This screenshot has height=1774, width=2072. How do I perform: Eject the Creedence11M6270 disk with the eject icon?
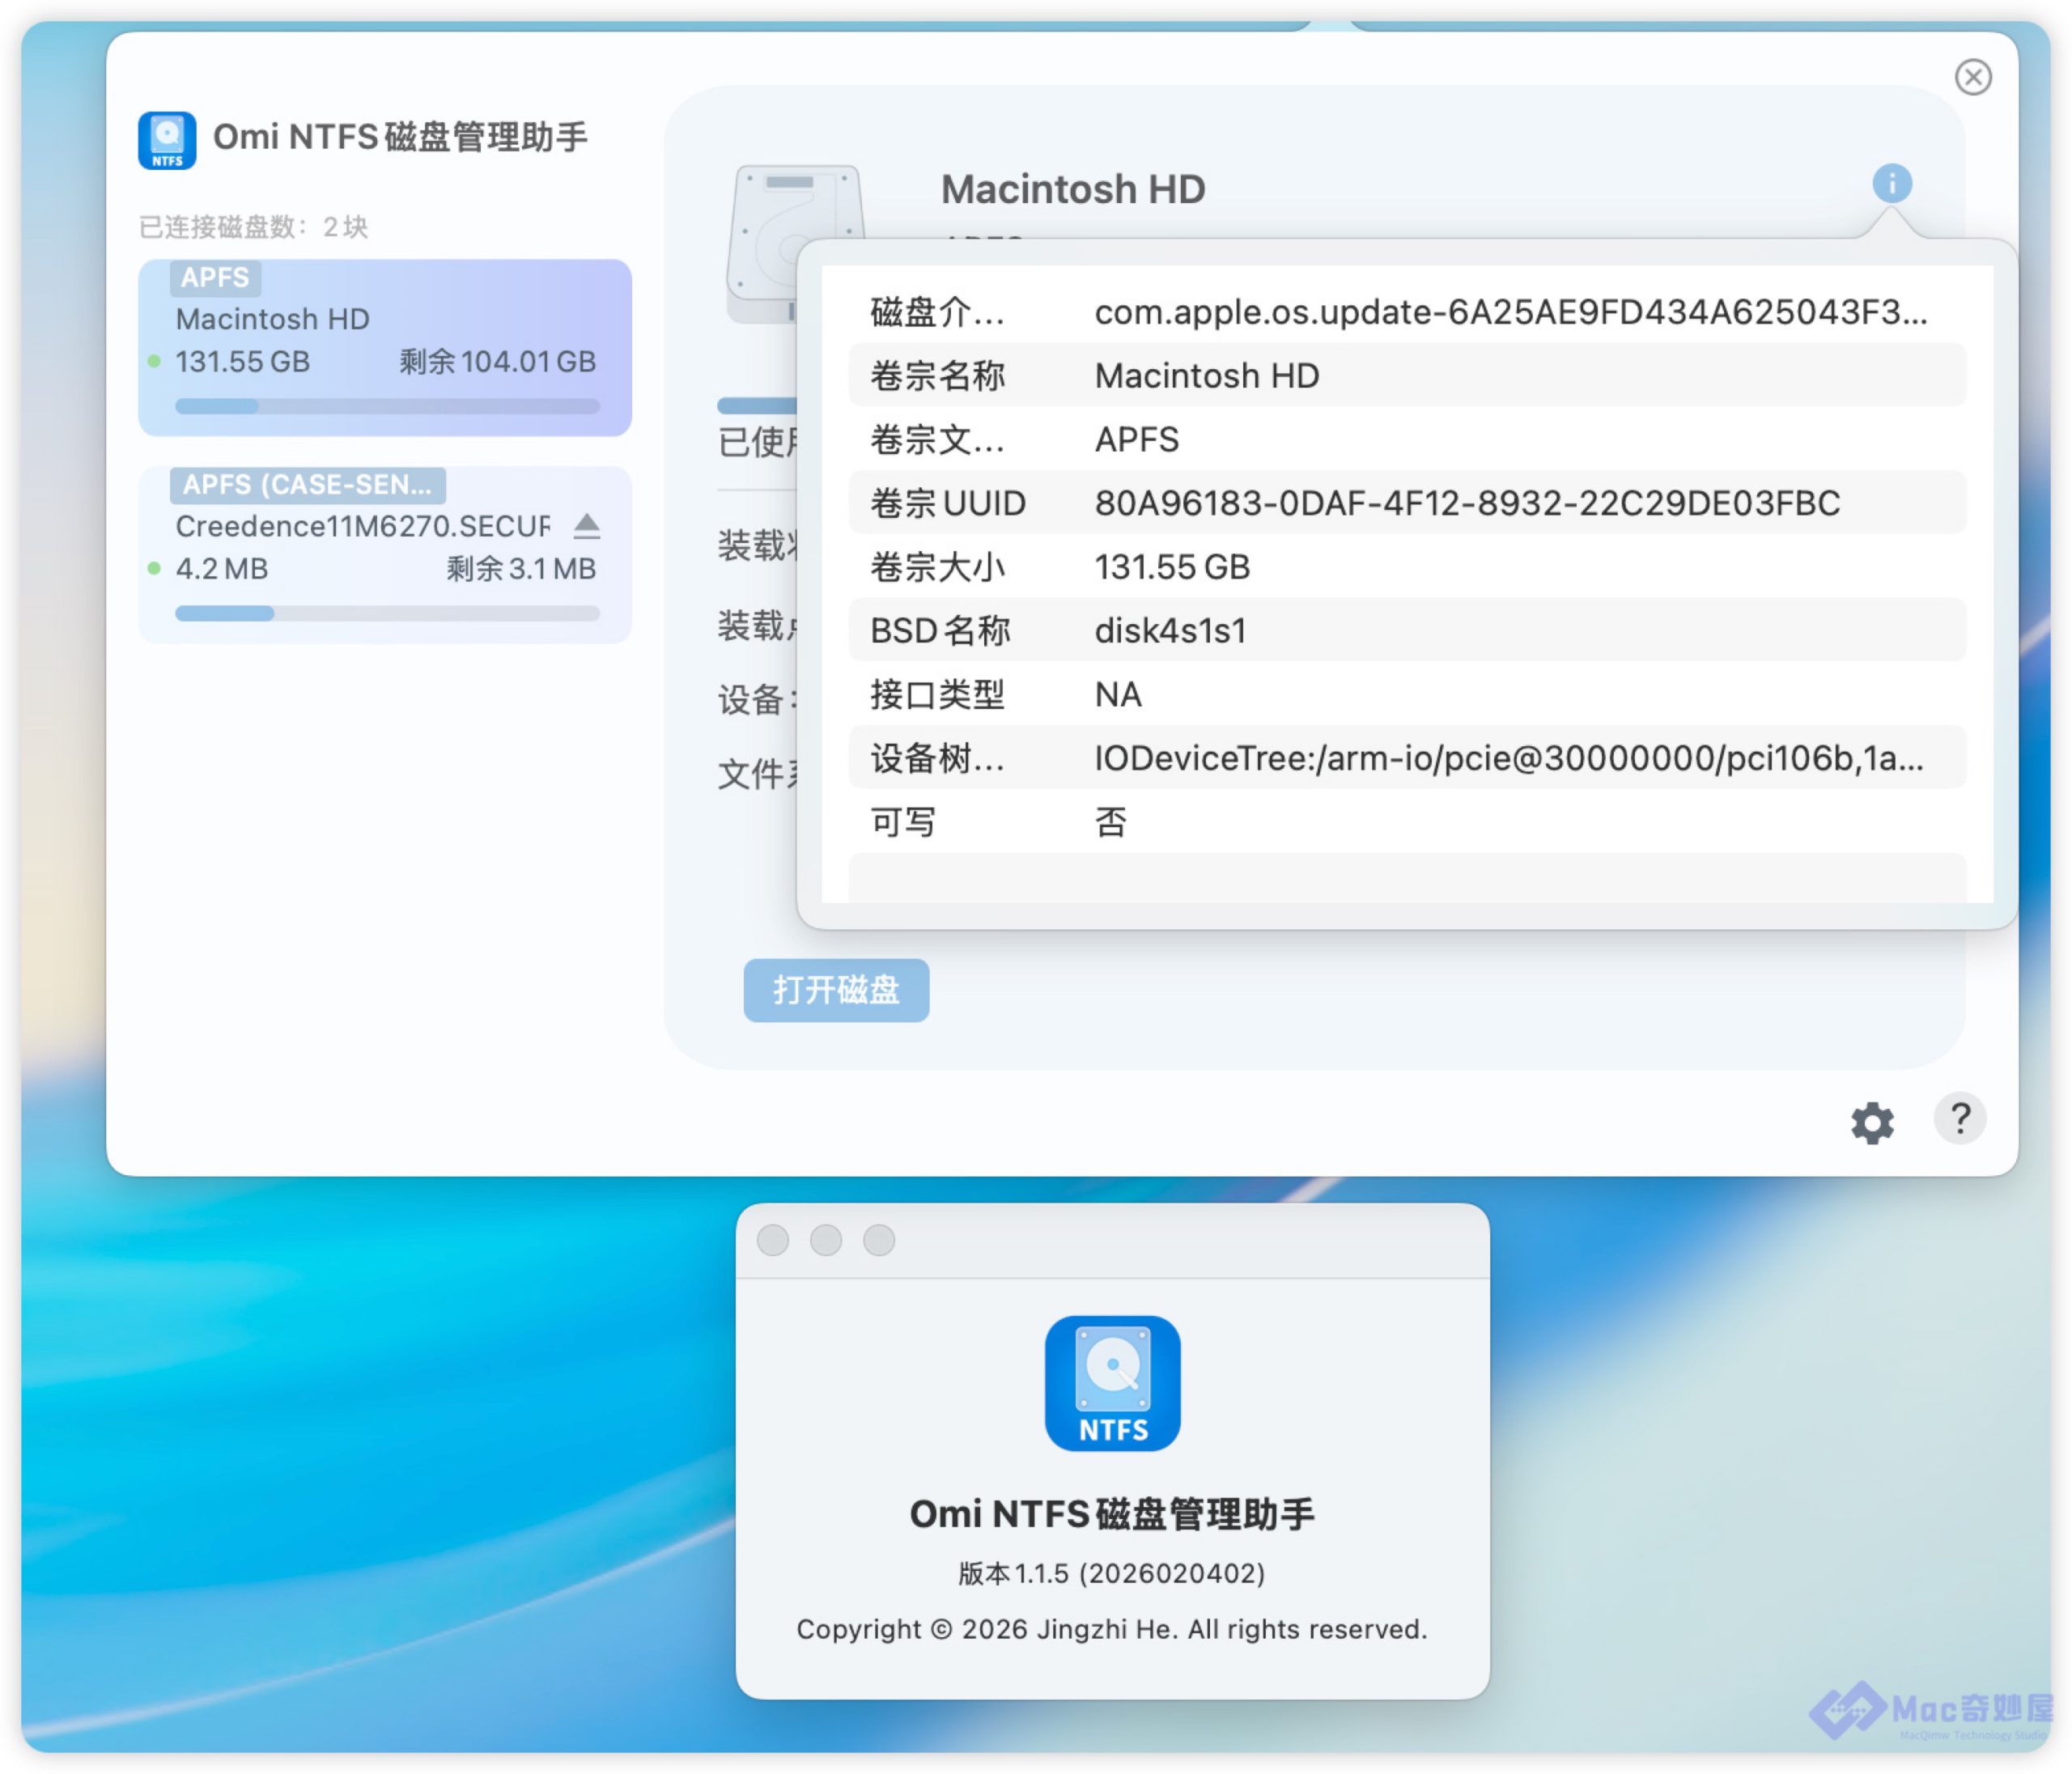click(x=587, y=526)
